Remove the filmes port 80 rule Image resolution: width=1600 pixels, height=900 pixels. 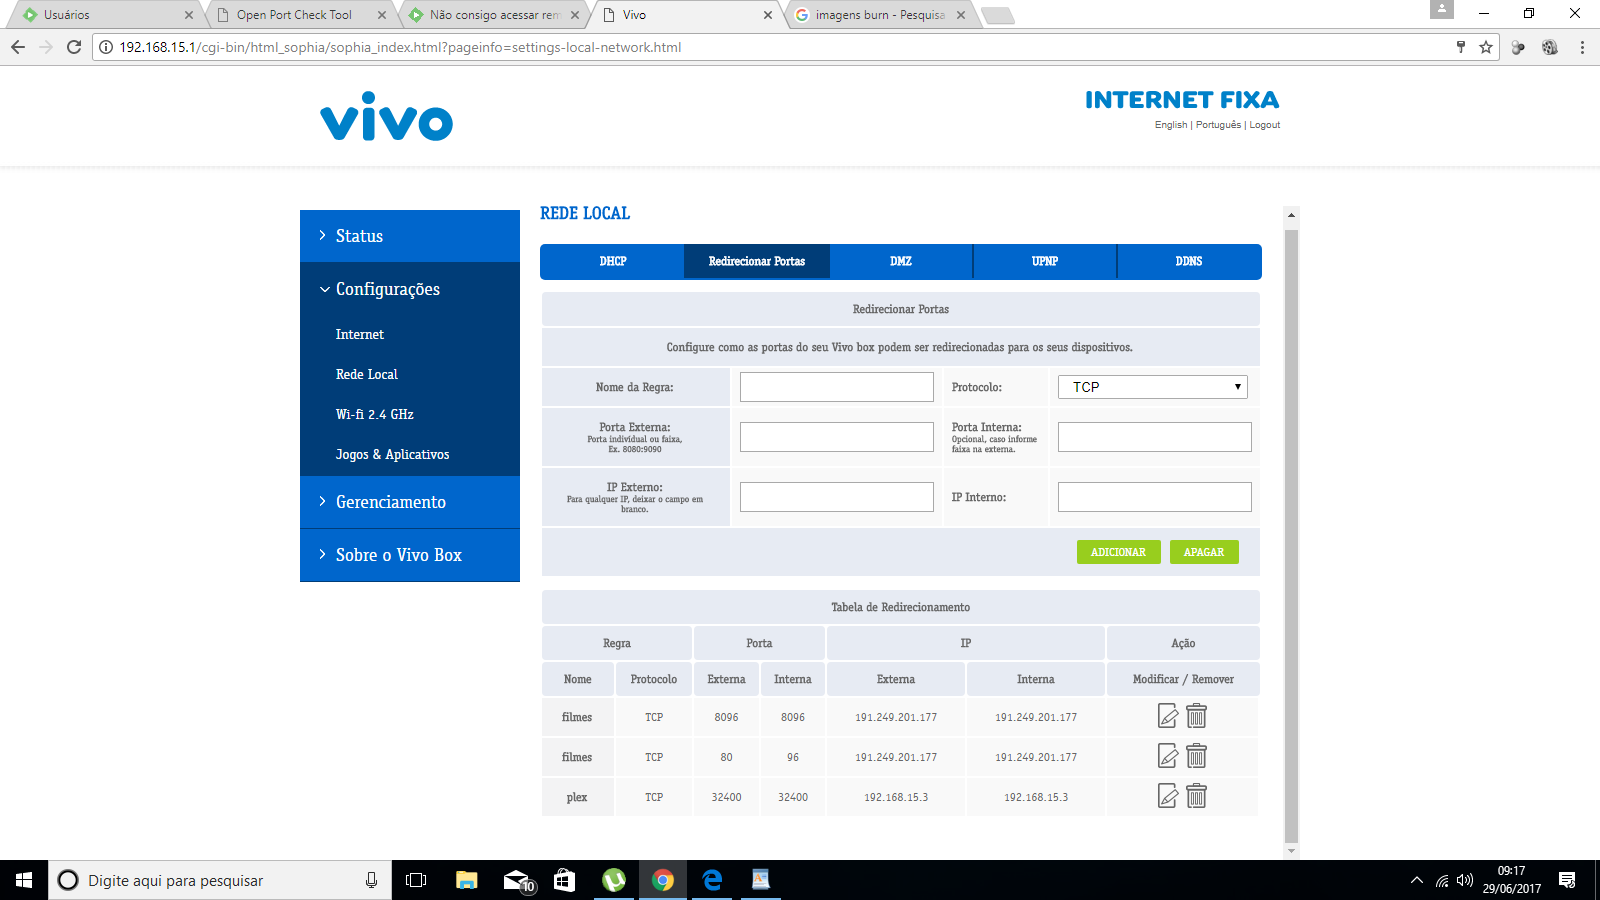tap(1196, 756)
